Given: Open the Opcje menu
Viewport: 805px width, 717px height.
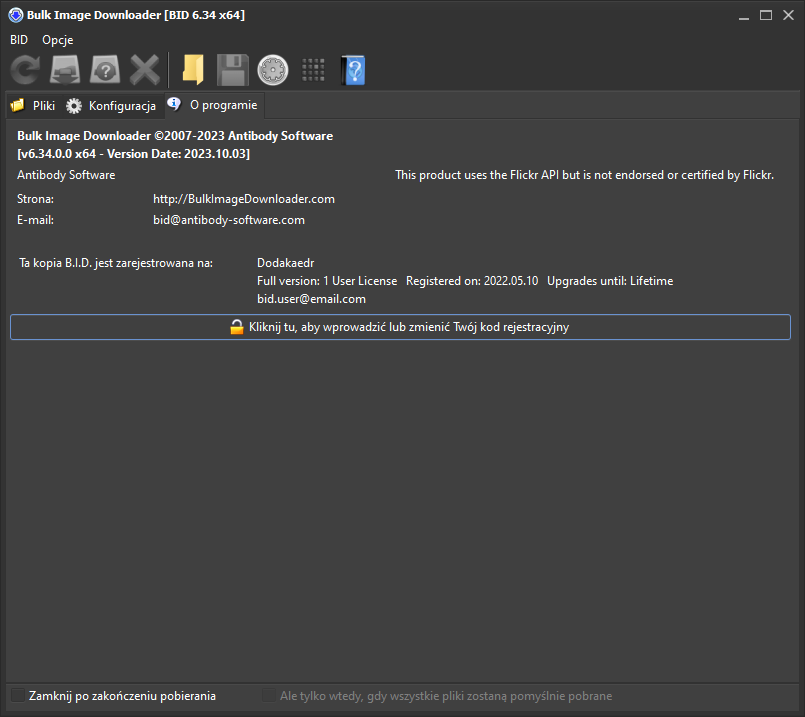Looking at the screenshot, I should (x=58, y=40).
